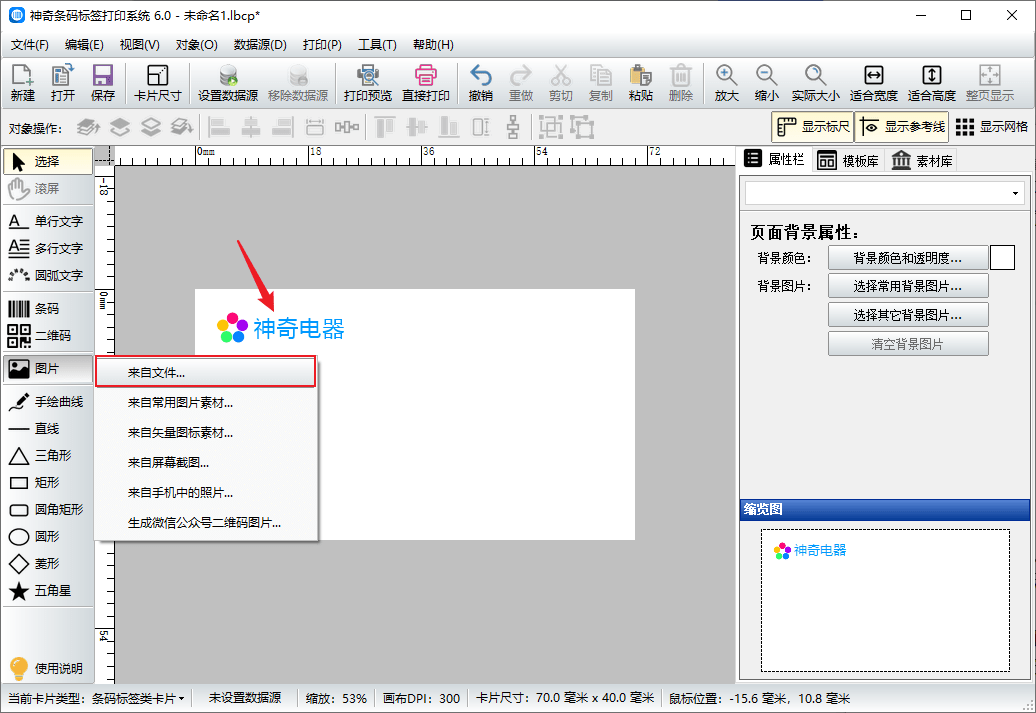Select the 条码 barcode tool
The height and width of the screenshot is (713, 1036).
tap(47, 309)
